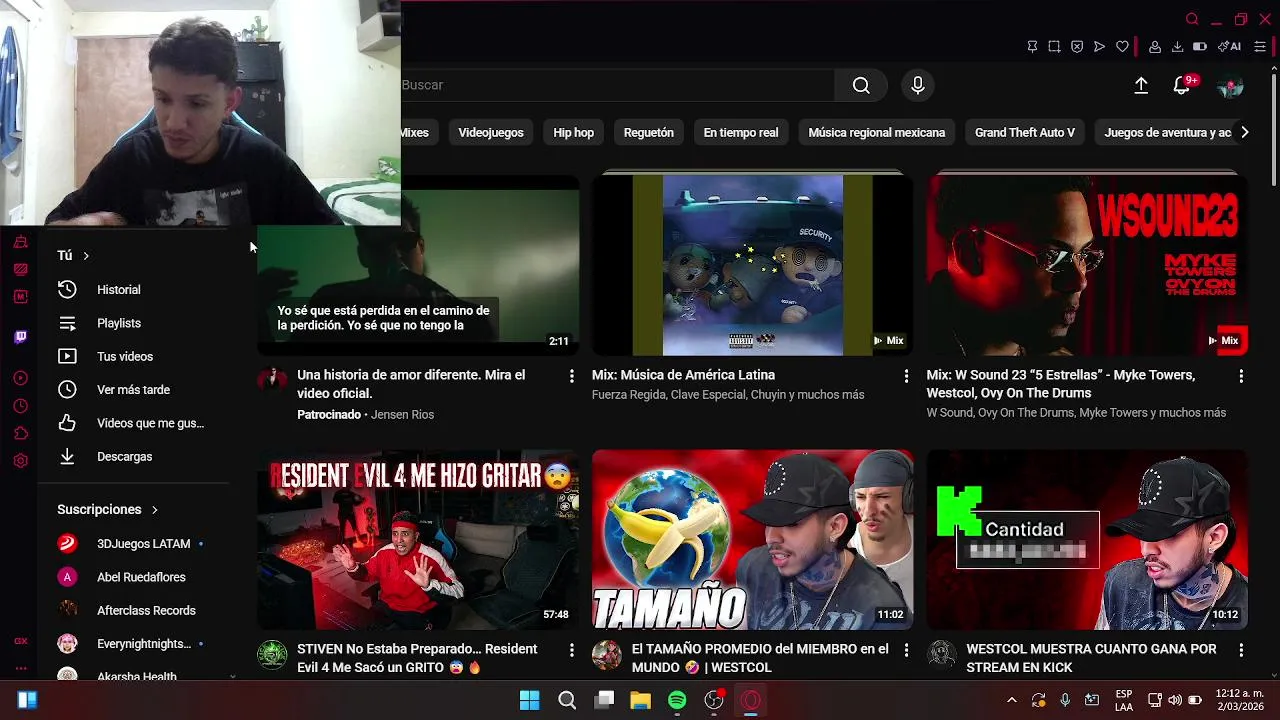Open the Opera AI assistant button
The width and height of the screenshot is (1280, 720).
coord(1230,46)
